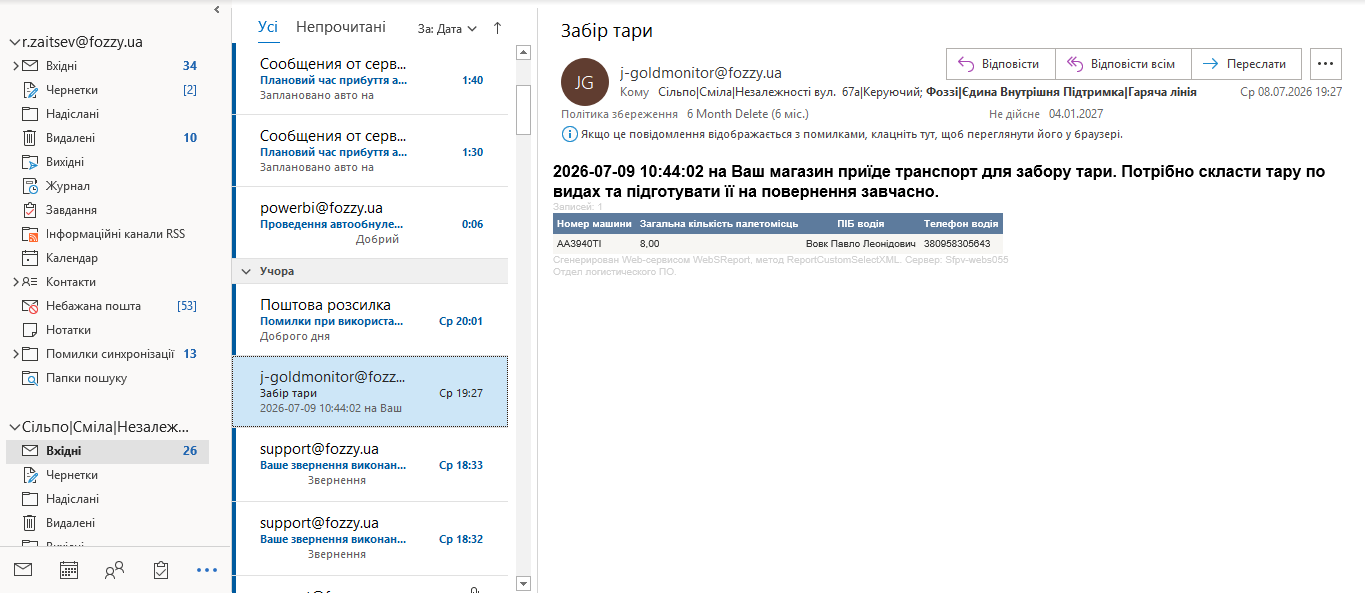Select the Непрочитані tab in message list
This screenshot has height=593, width=1365.
[x=341, y=28]
